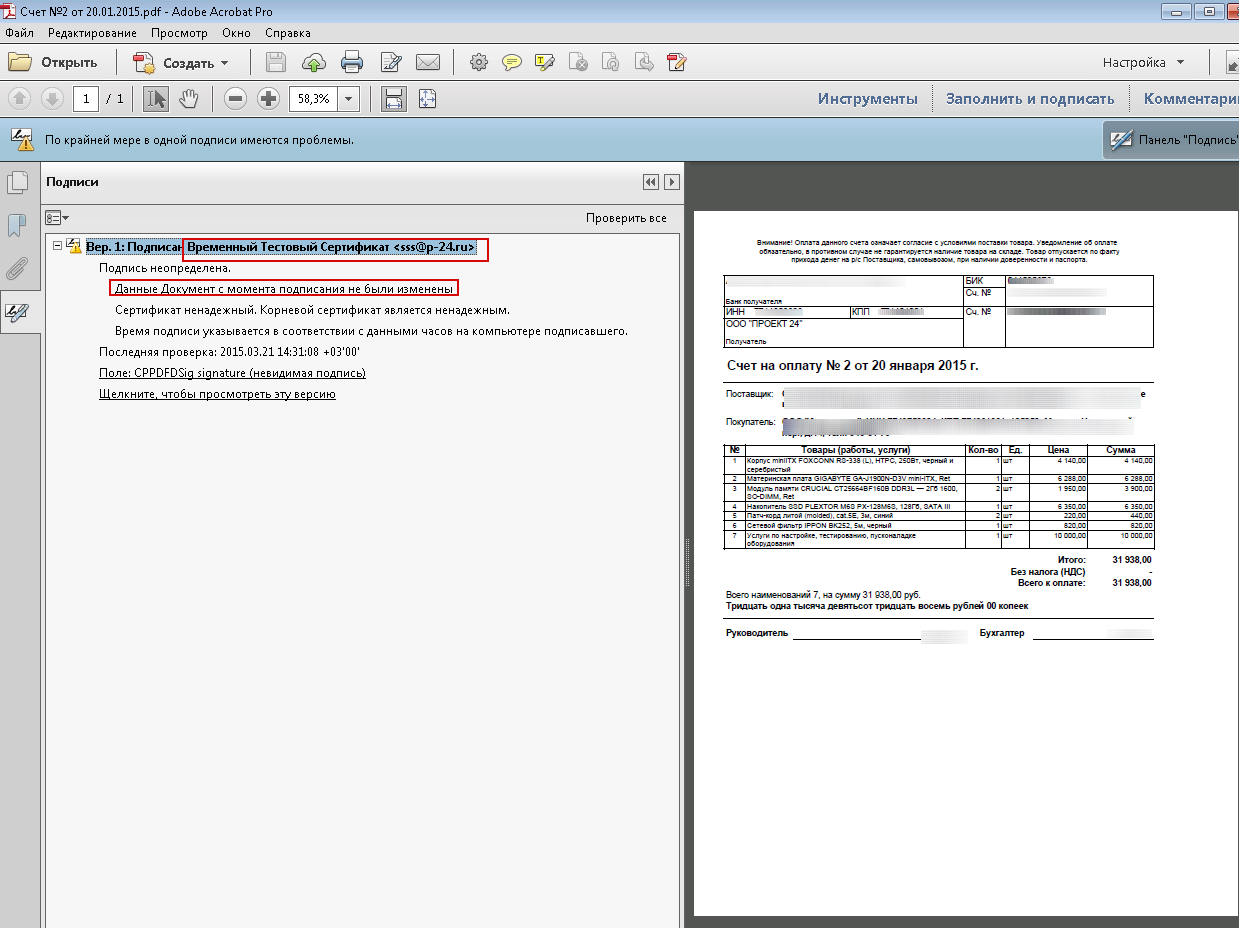Click the page number field
Screen dimensions: 1239x928
pos(86,98)
